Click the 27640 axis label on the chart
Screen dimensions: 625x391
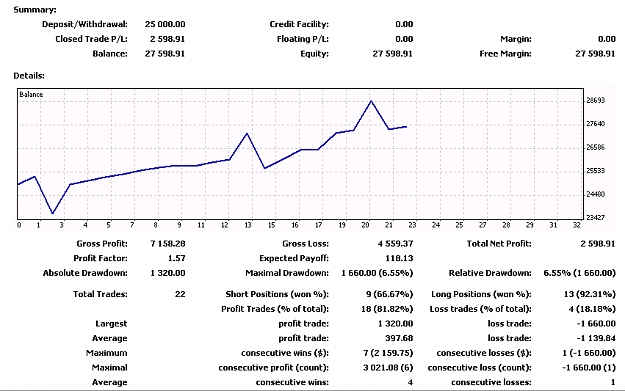coord(596,124)
